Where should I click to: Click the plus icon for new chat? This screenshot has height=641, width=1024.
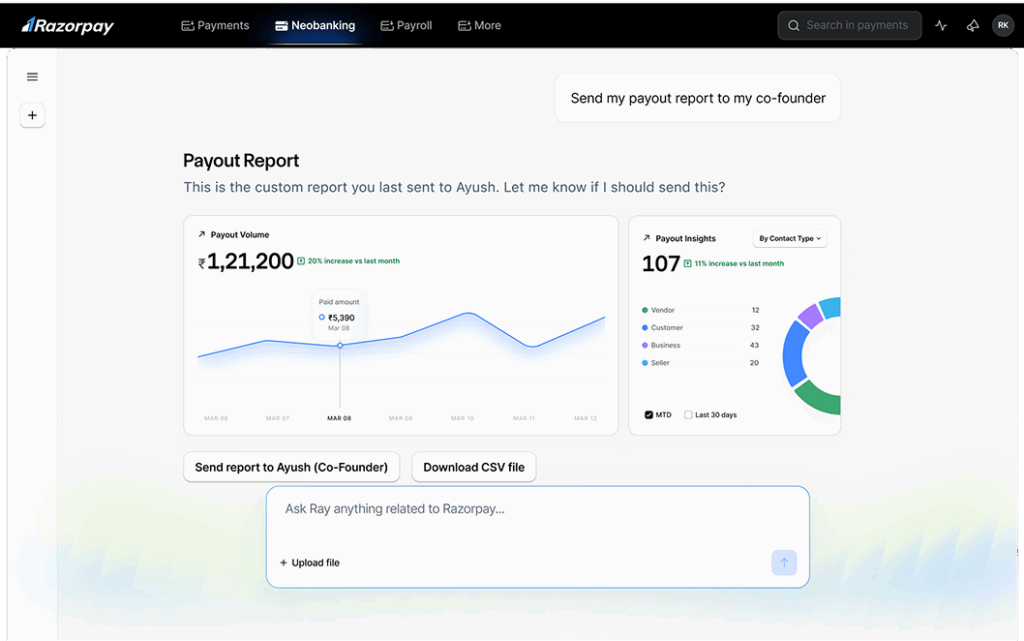pyautogui.click(x=32, y=116)
